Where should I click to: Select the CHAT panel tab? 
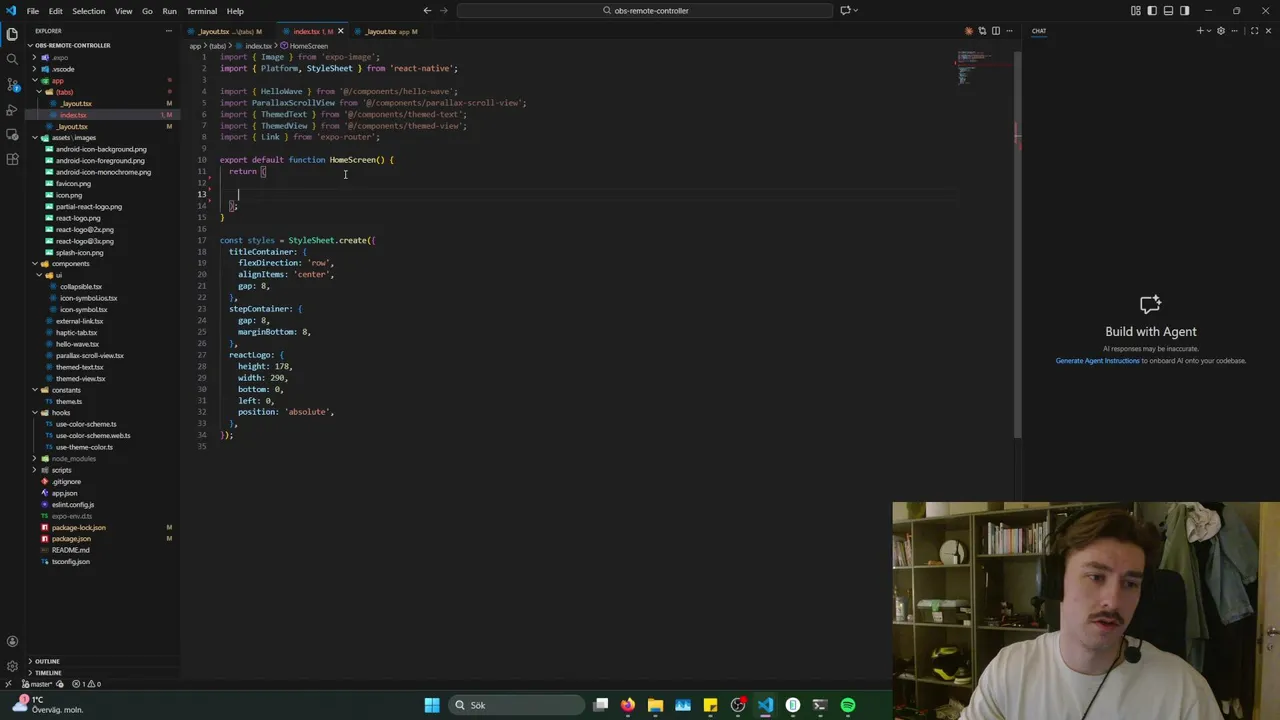coord(1039,31)
